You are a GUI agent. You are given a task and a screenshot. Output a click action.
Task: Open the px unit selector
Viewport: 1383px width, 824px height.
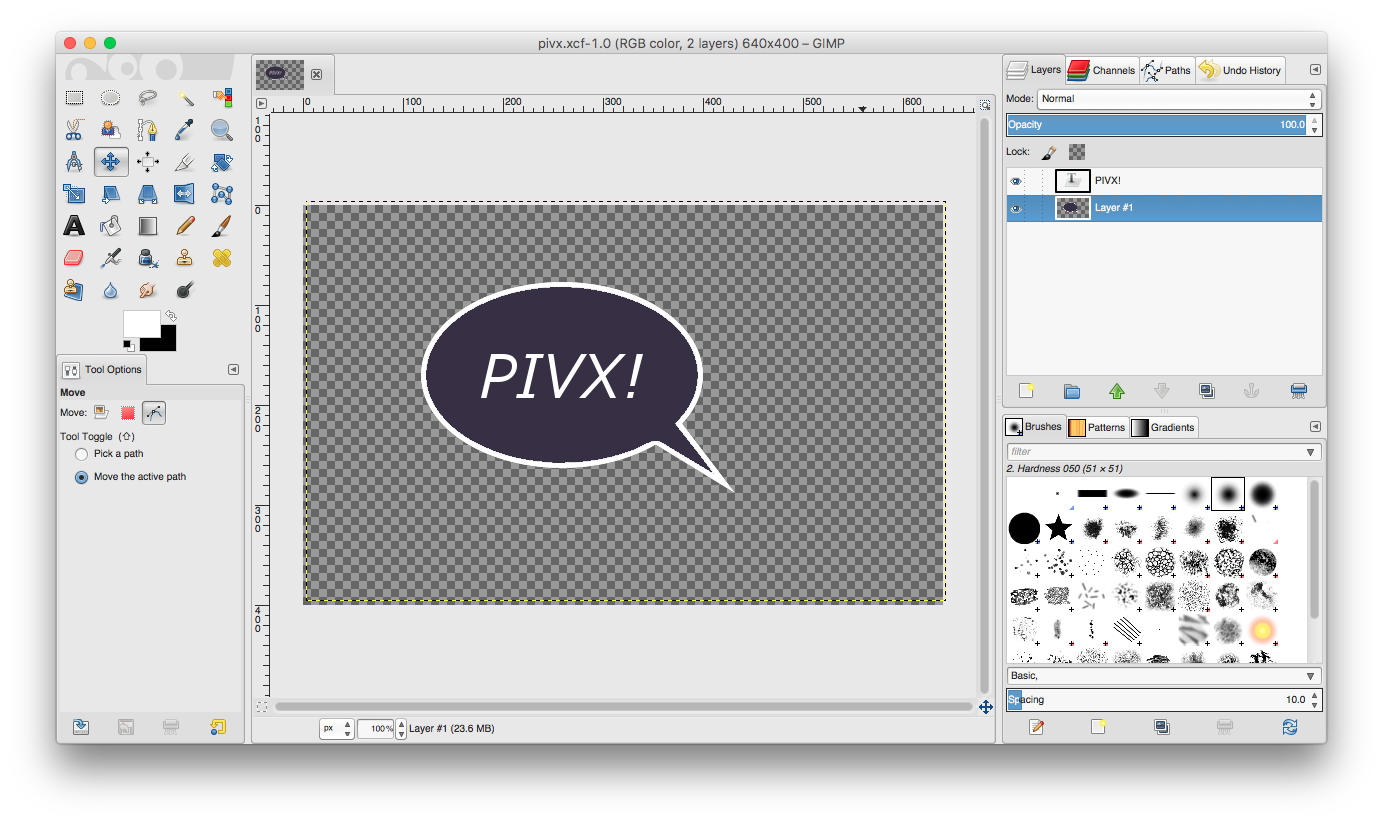click(337, 728)
